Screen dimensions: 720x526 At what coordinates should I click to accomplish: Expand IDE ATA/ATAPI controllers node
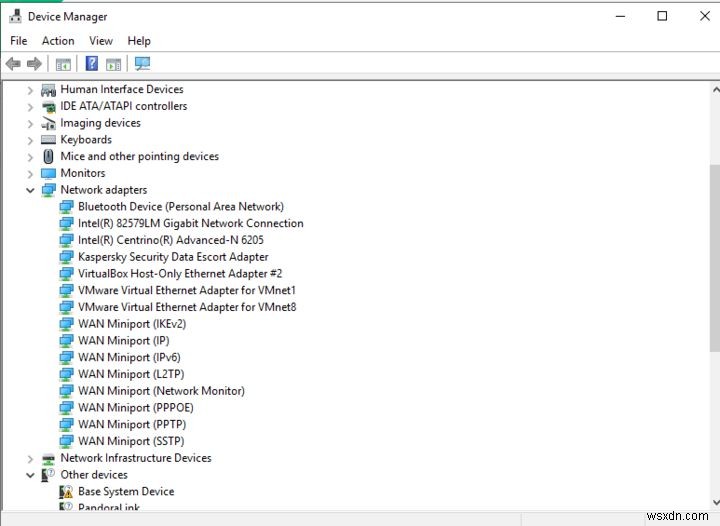click(x=30, y=107)
